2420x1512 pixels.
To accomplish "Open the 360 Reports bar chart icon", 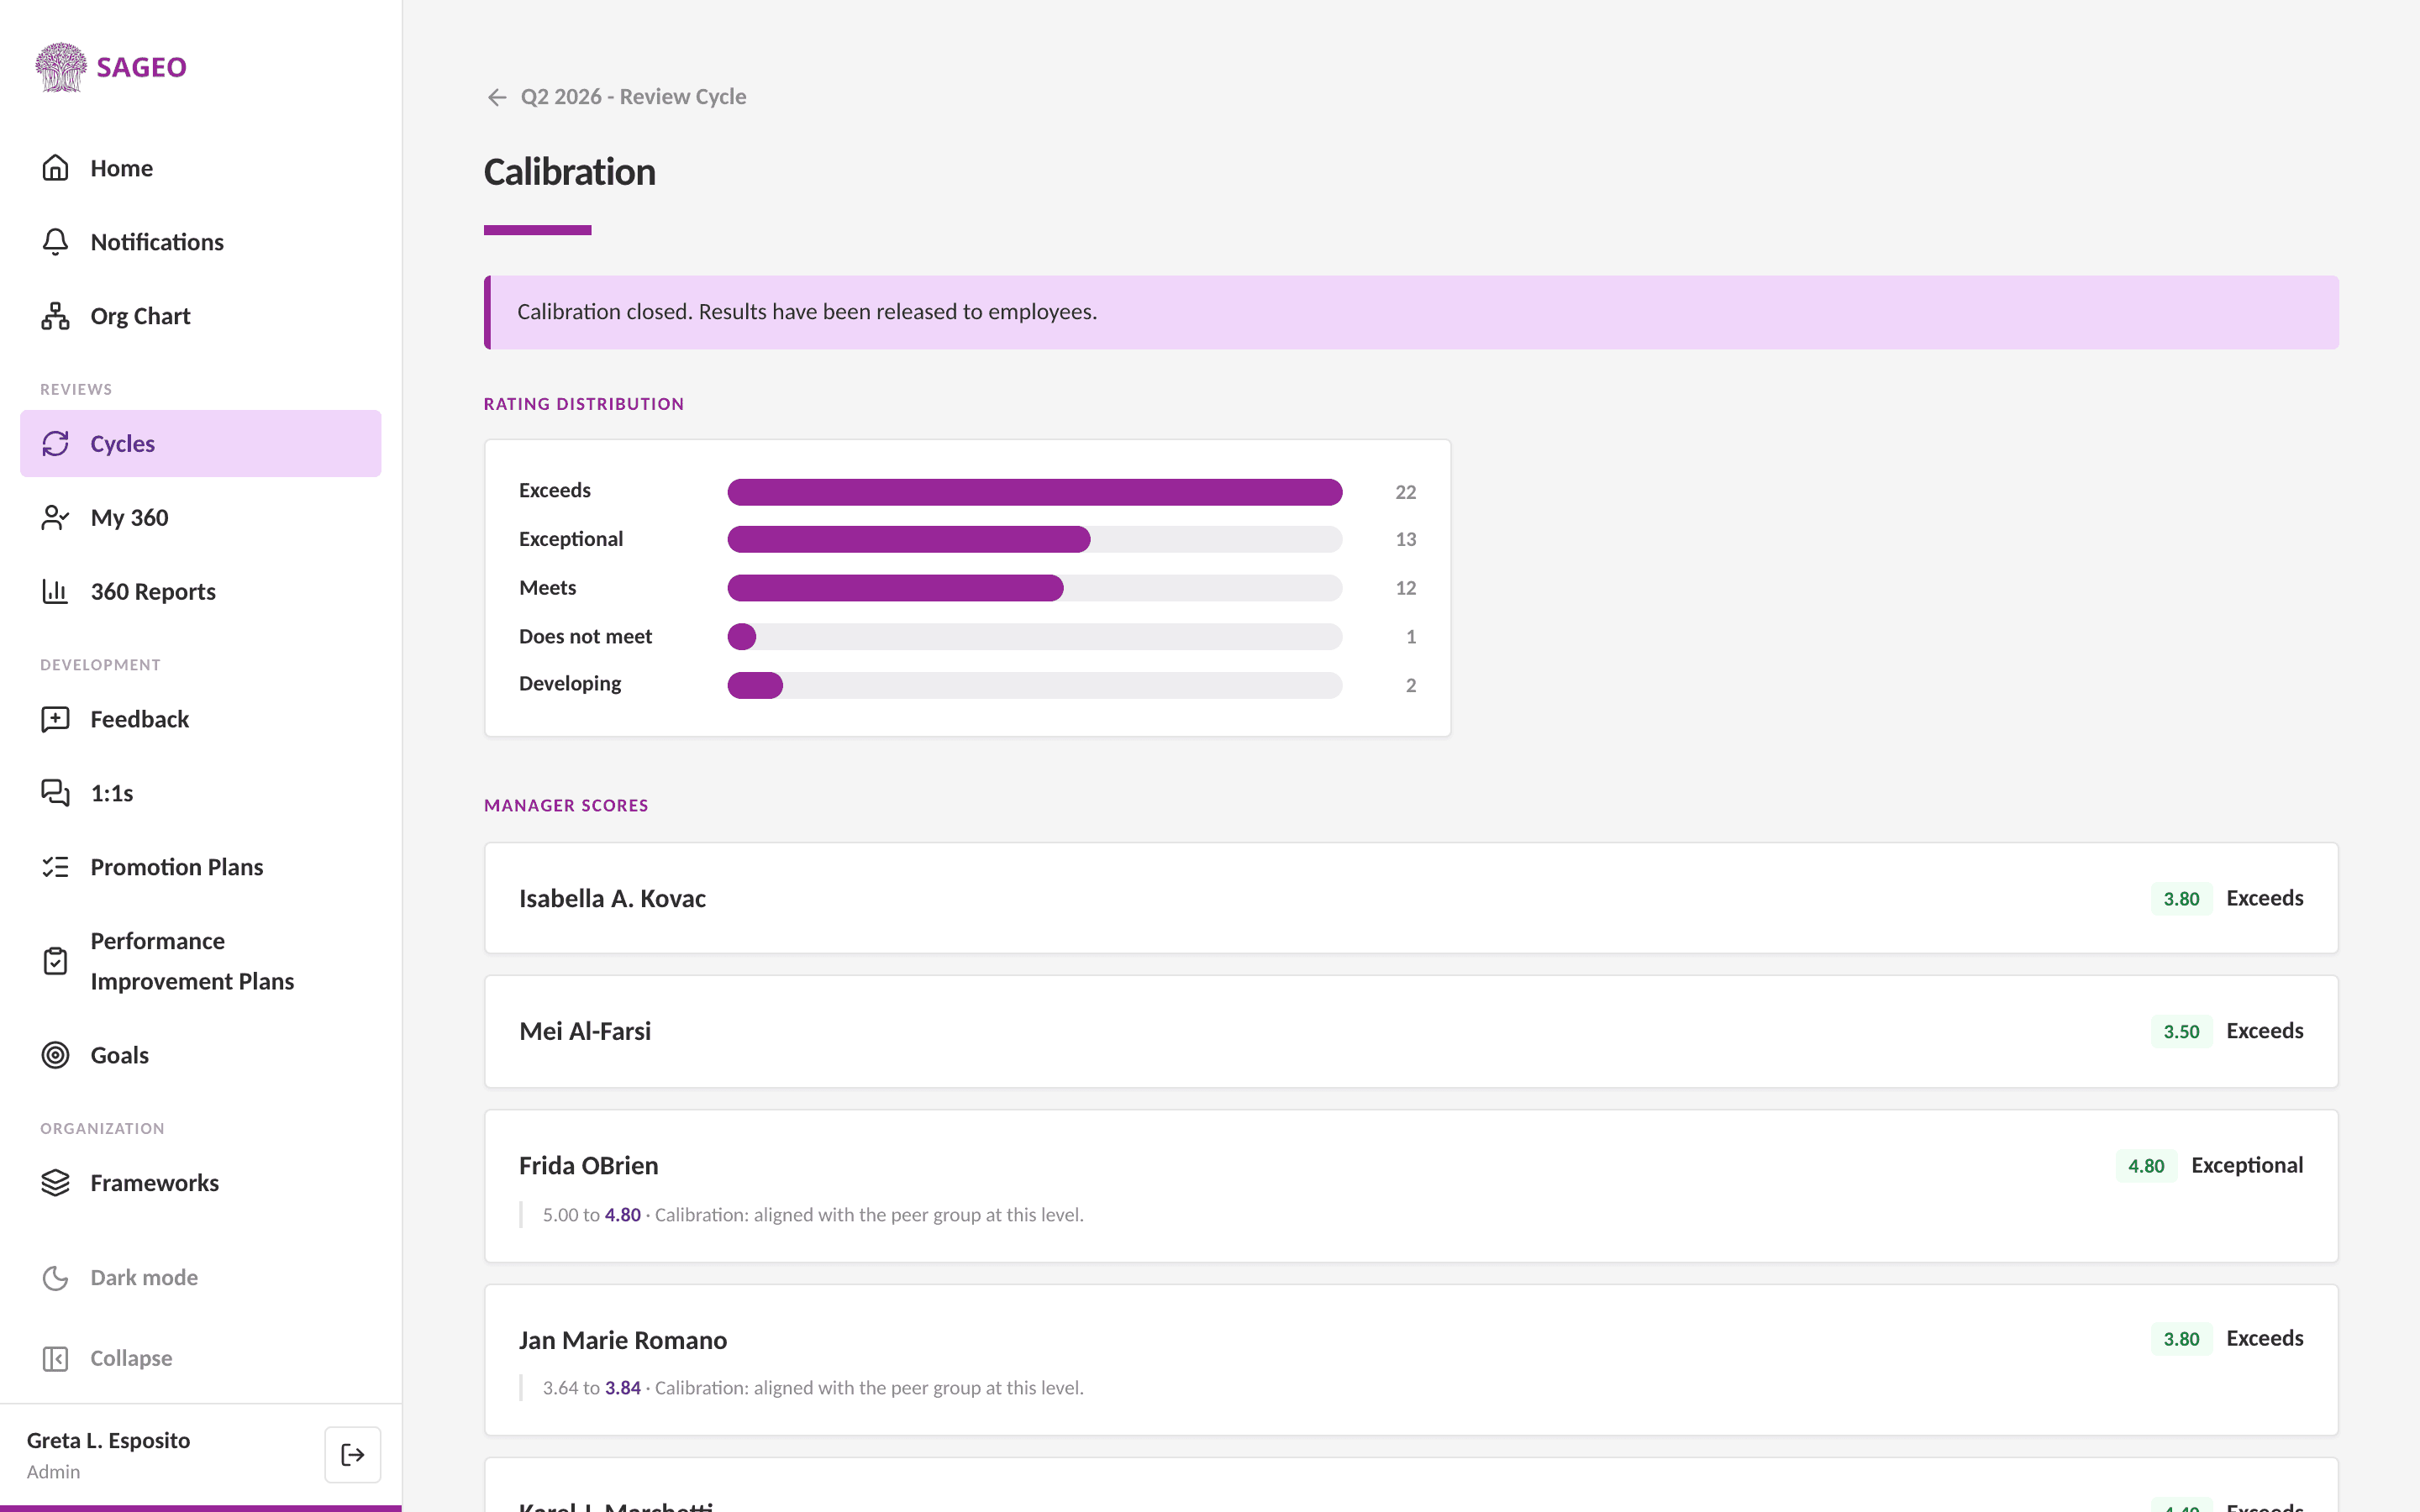I will point(55,592).
